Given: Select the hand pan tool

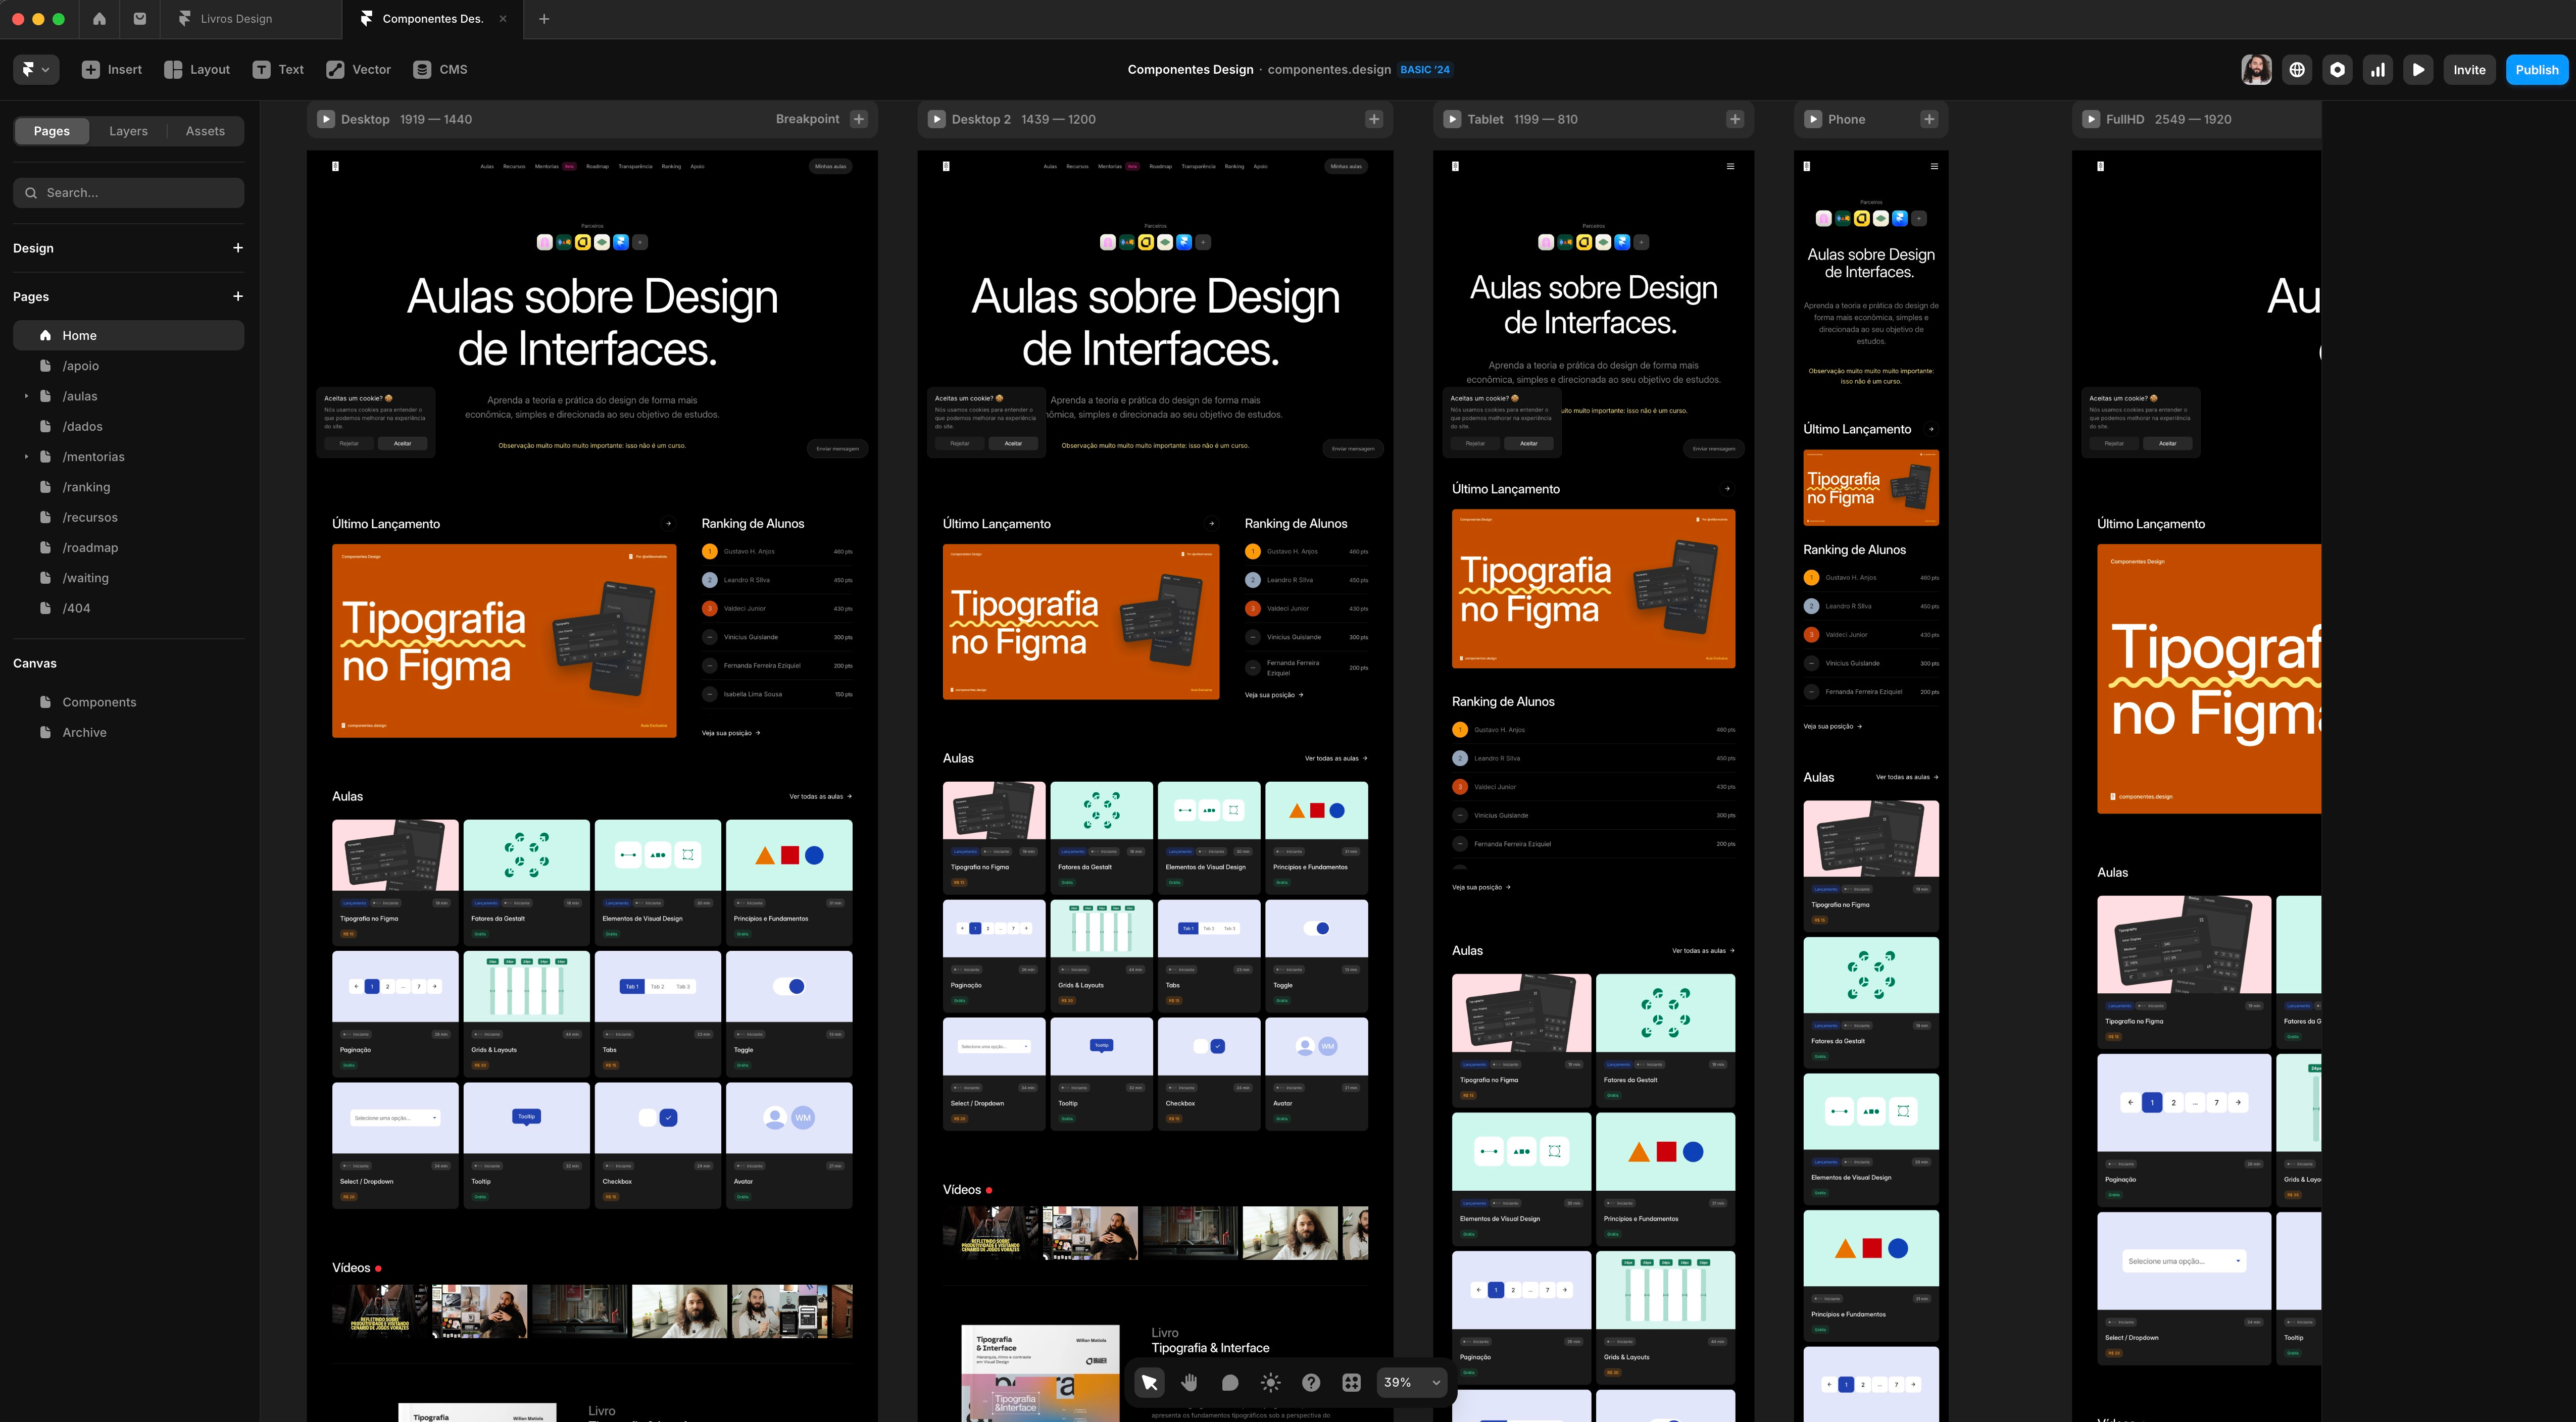Looking at the screenshot, I should point(1189,1382).
